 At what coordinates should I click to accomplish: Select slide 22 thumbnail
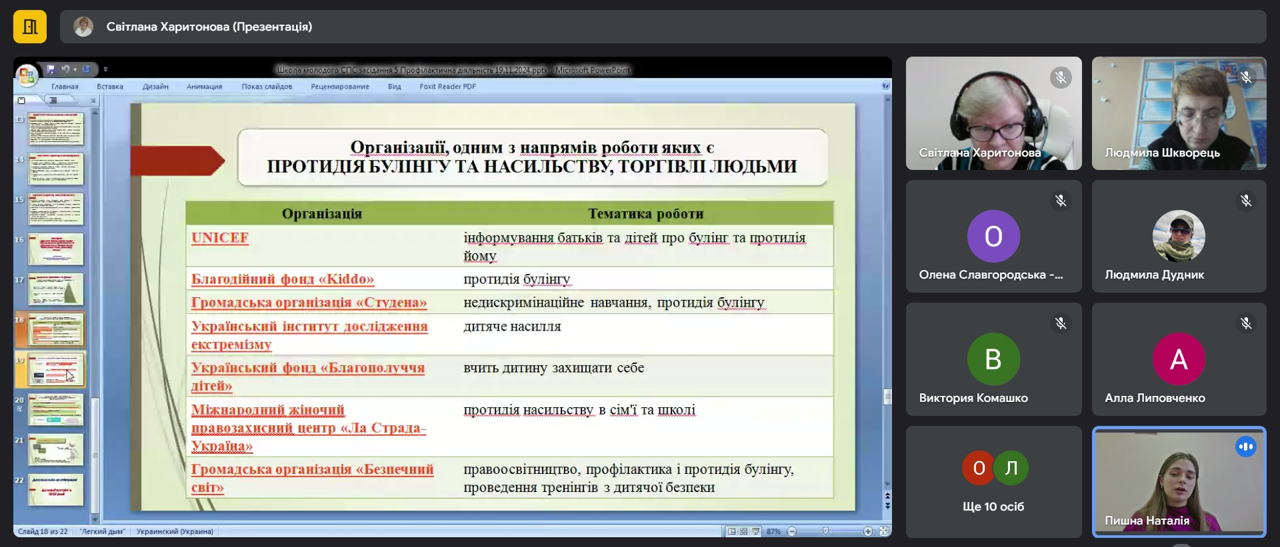click(56, 490)
